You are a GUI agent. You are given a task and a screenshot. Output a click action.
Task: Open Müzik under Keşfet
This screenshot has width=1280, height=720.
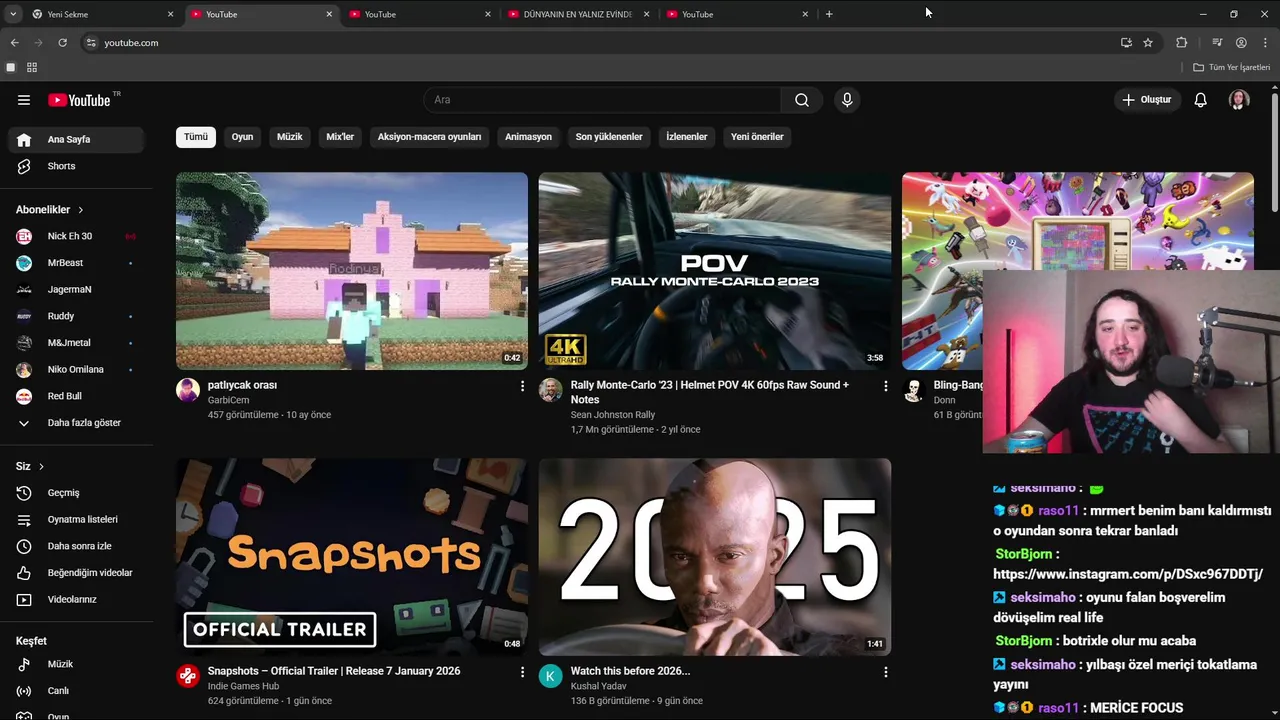(x=78, y=664)
